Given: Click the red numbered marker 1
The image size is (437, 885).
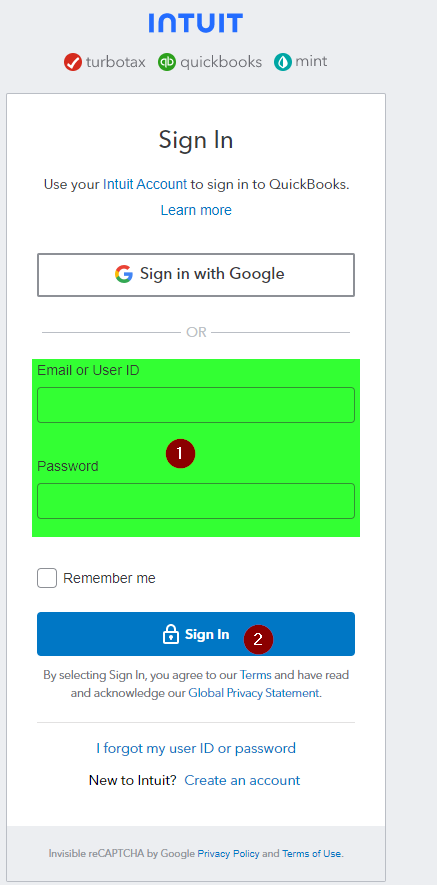Looking at the screenshot, I should [180, 453].
